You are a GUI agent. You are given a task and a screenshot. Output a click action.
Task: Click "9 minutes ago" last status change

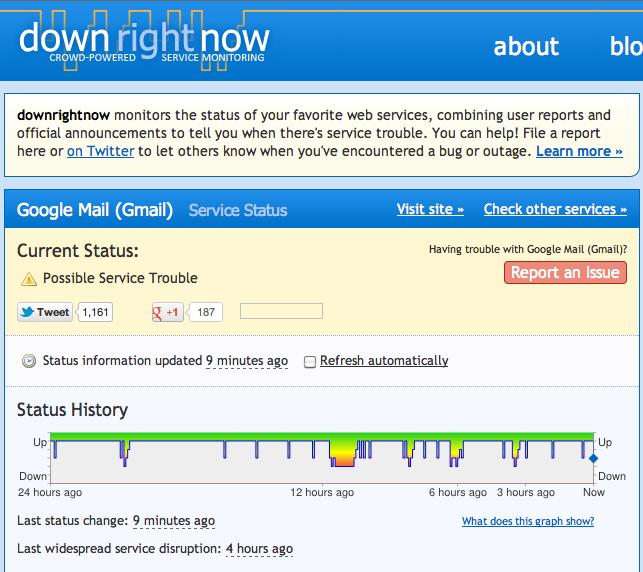pos(174,521)
